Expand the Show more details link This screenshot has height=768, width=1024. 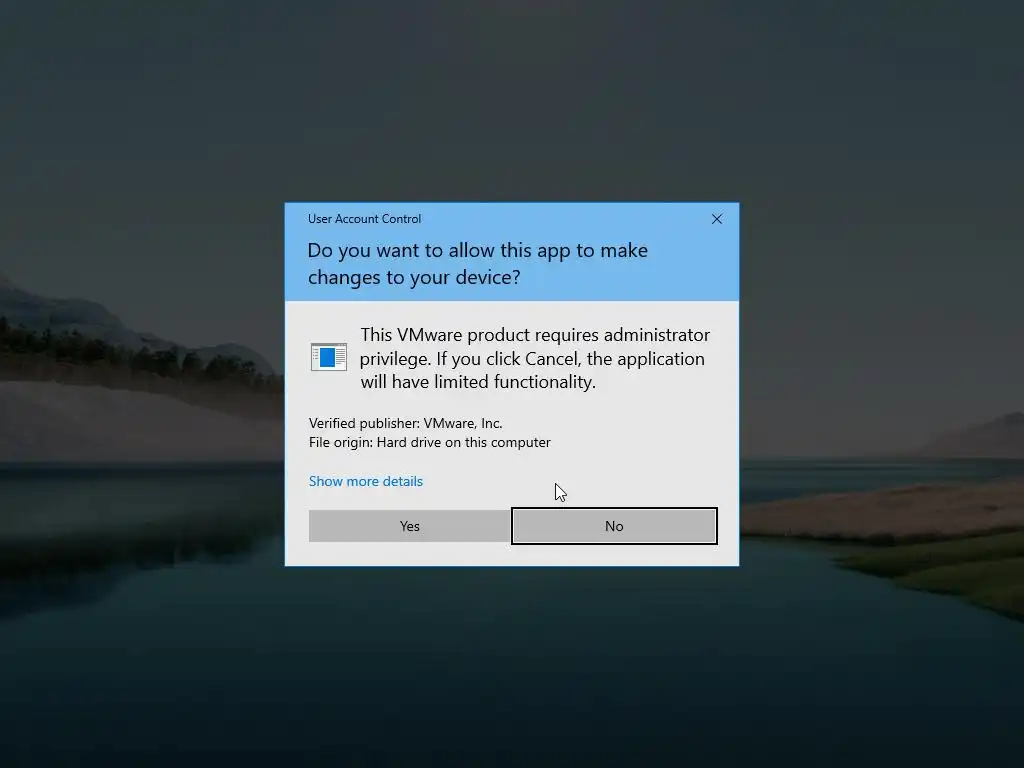click(x=366, y=481)
